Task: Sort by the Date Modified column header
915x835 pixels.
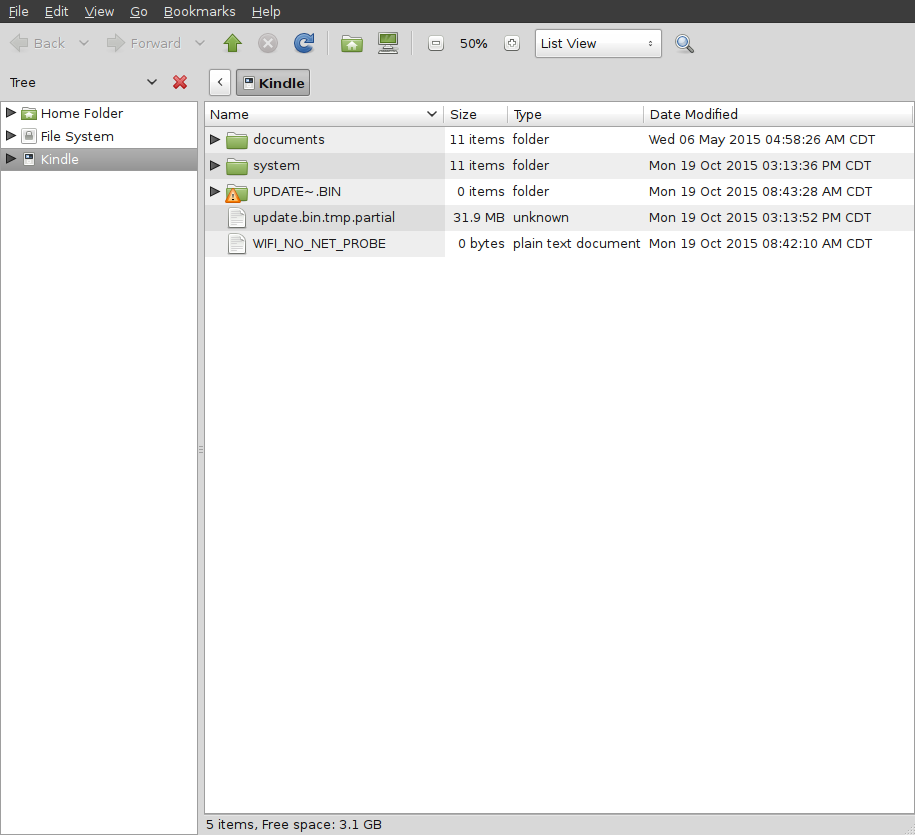Action: pos(778,114)
